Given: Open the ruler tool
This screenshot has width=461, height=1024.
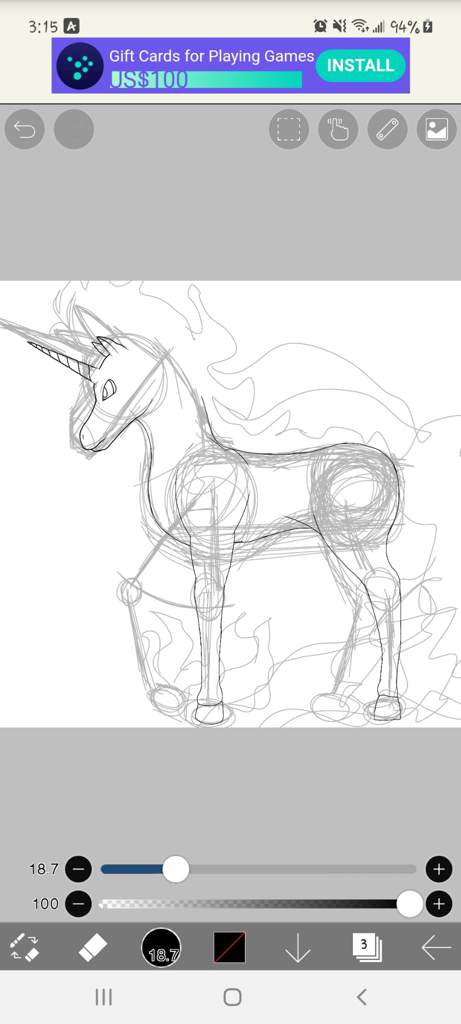Looking at the screenshot, I should (387, 129).
